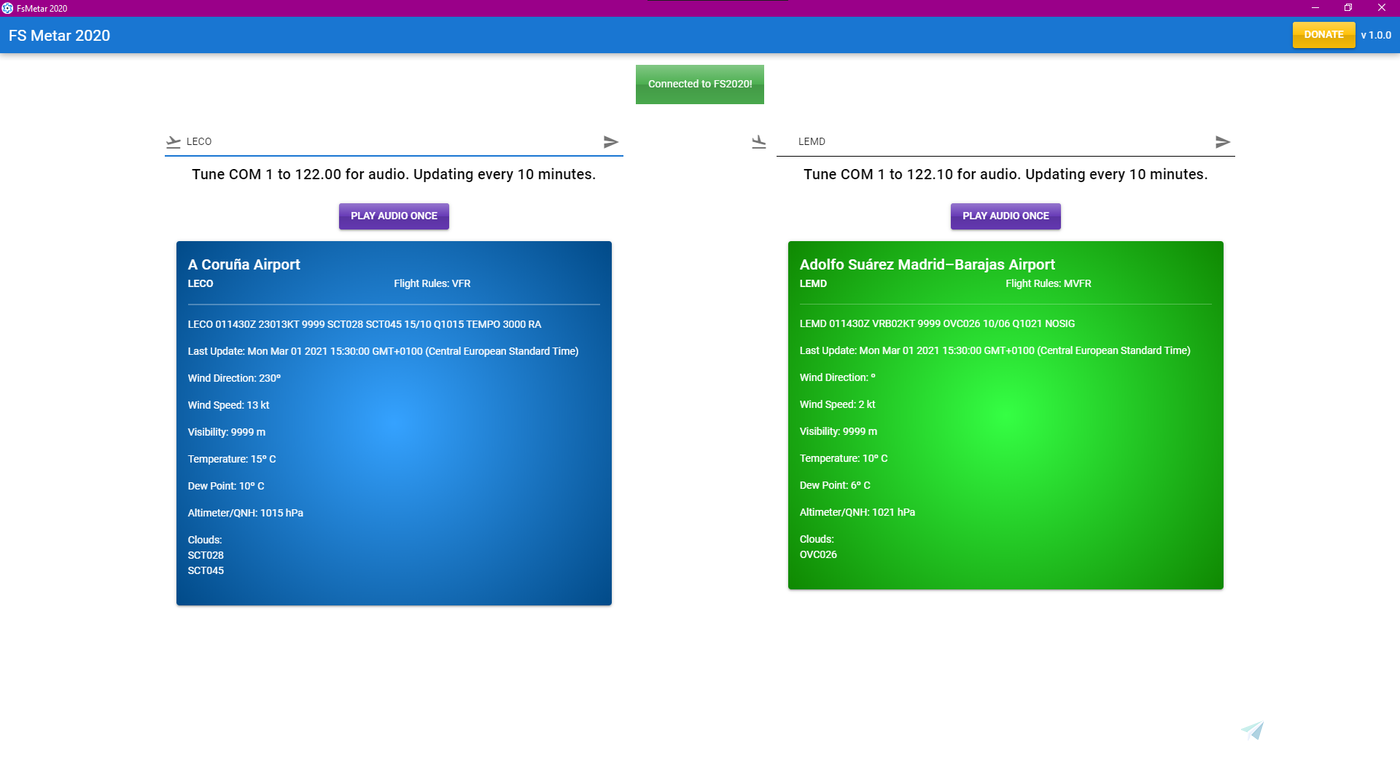Focus the LEMD airport code input
This screenshot has width=1400, height=762.
pyautogui.click(x=1000, y=142)
